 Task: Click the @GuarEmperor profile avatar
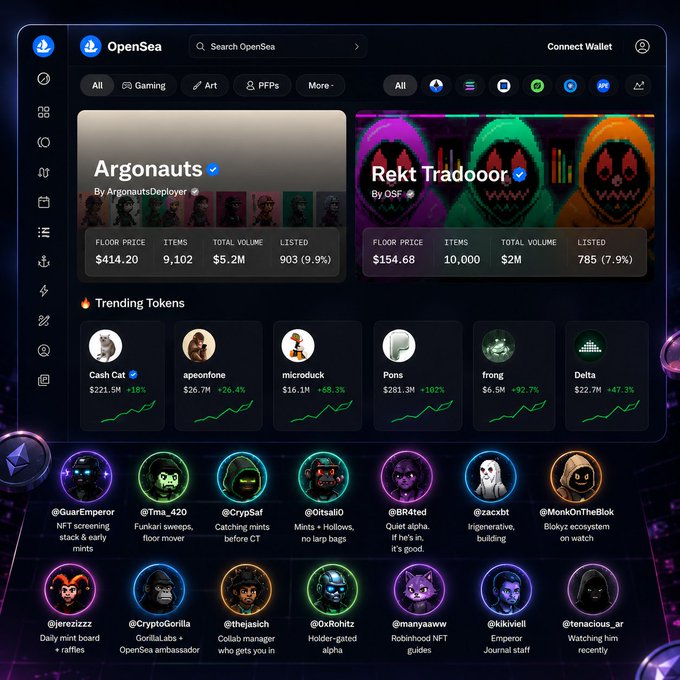(x=86, y=476)
